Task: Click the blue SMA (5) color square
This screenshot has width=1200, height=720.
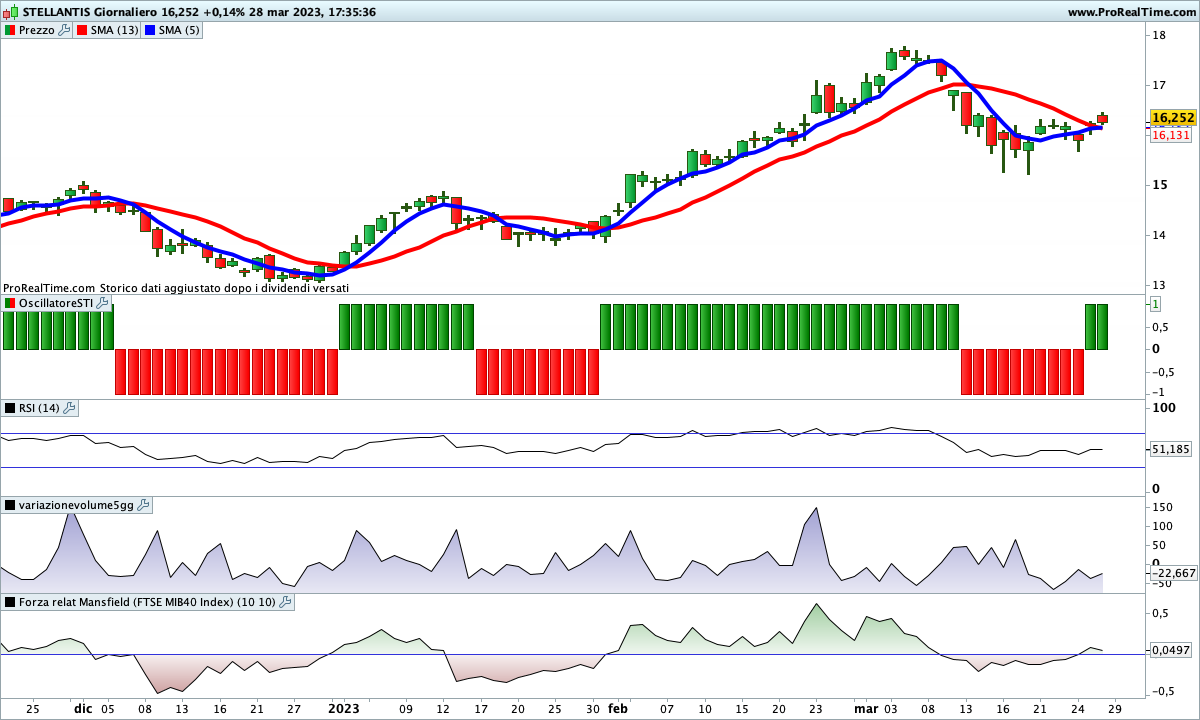Action: pos(150,30)
